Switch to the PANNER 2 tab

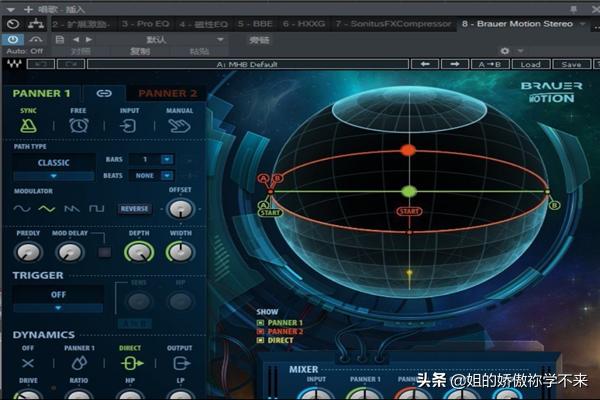click(167, 93)
